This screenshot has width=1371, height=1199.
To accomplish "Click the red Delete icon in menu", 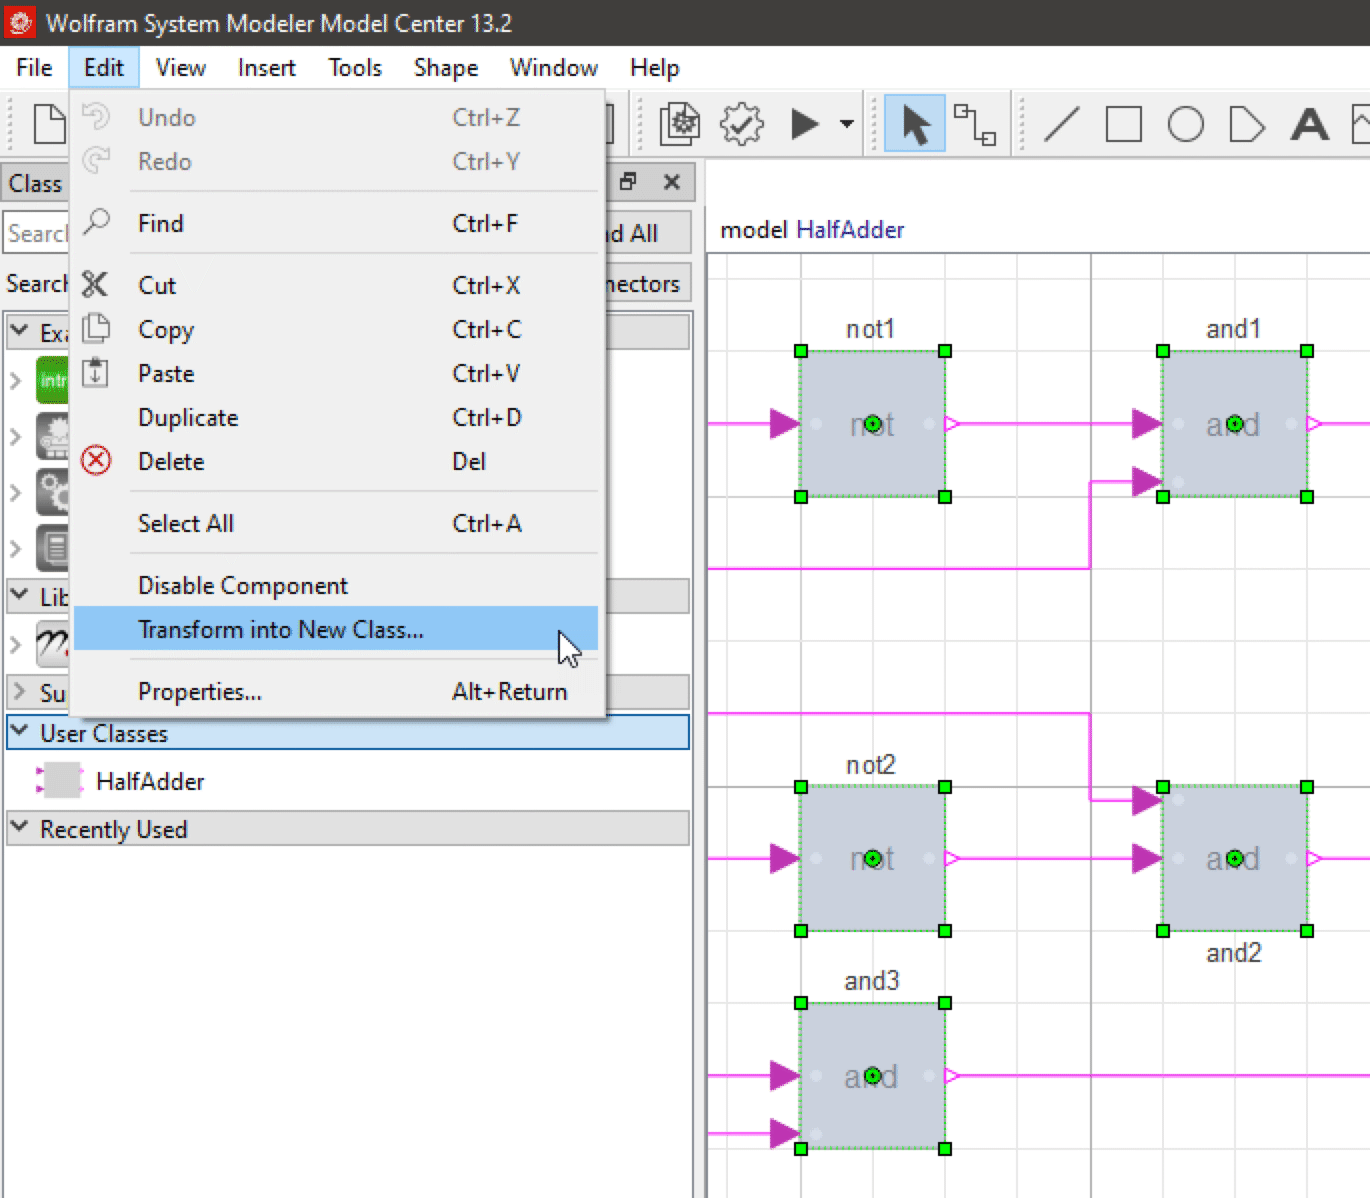I will pyautogui.click(x=96, y=460).
